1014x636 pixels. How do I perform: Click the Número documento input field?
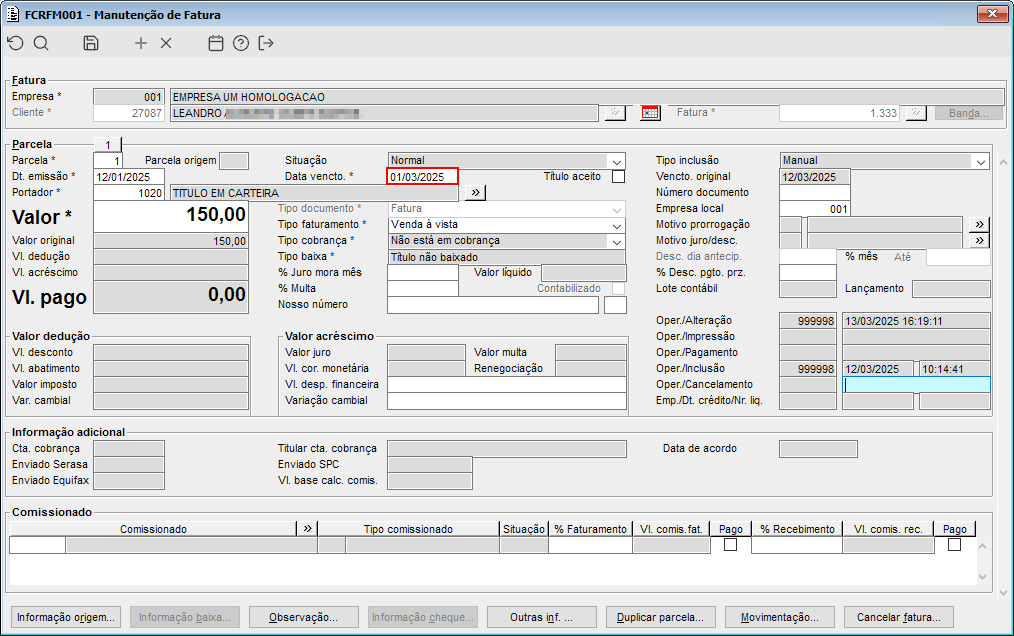click(814, 193)
